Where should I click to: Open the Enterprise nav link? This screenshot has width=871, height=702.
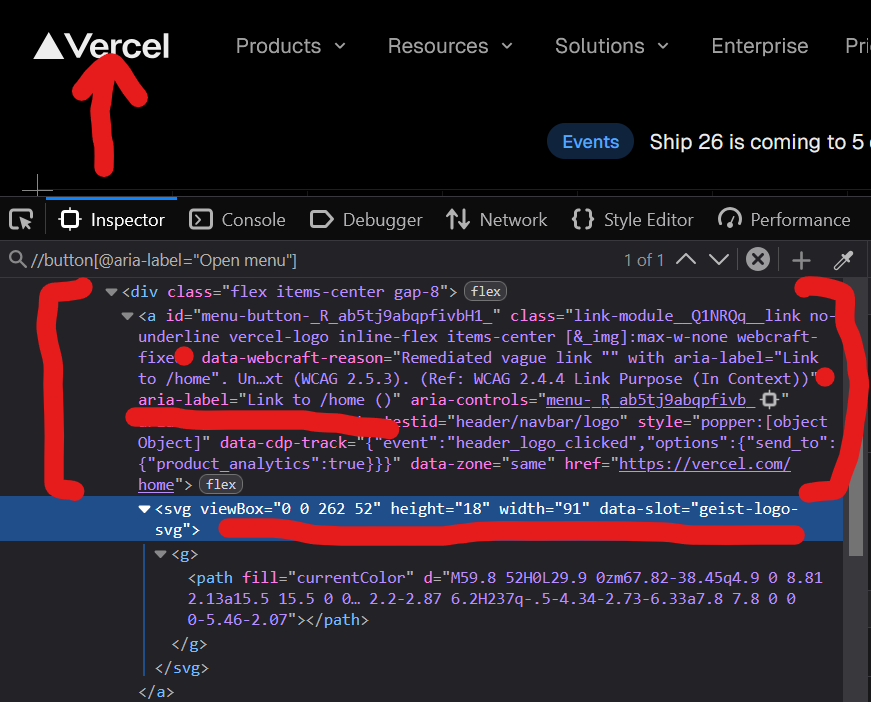pyautogui.click(x=759, y=46)
